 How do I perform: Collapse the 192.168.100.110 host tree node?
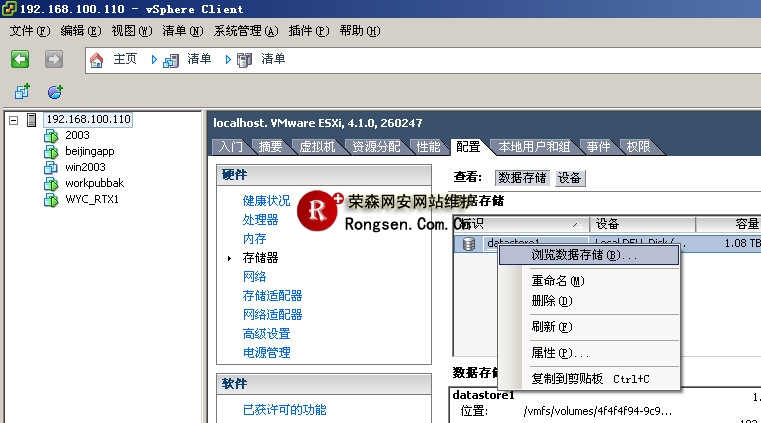pos(13,120)
